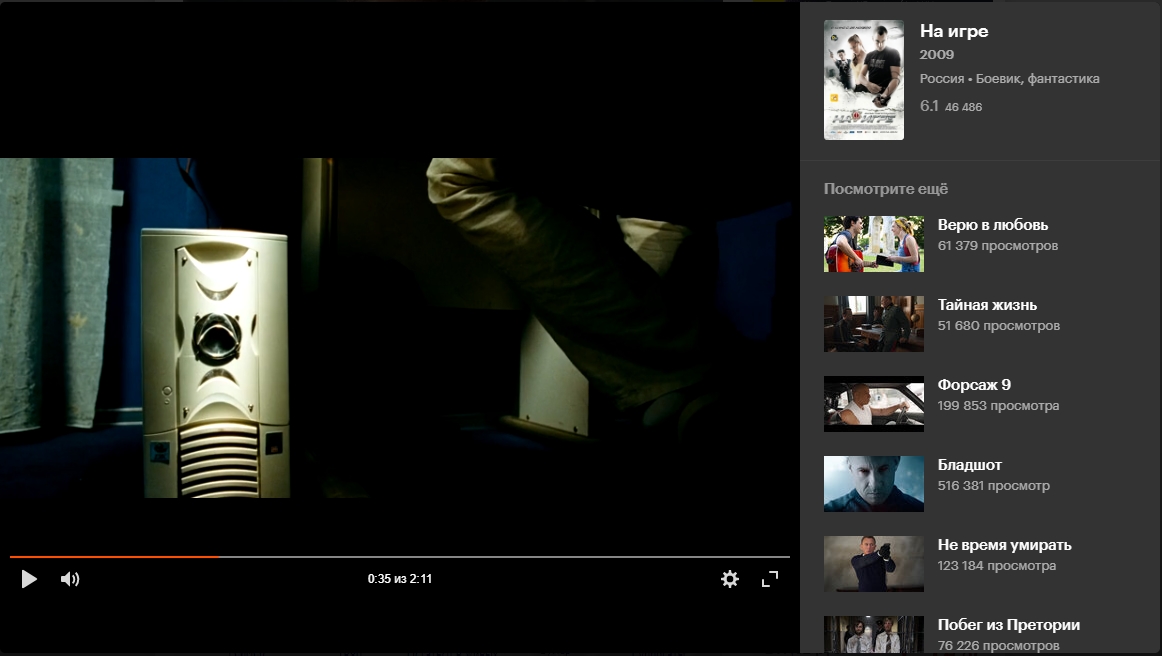
Task: Open the Тайная жизнь title
Action: [x=987, y=305]
